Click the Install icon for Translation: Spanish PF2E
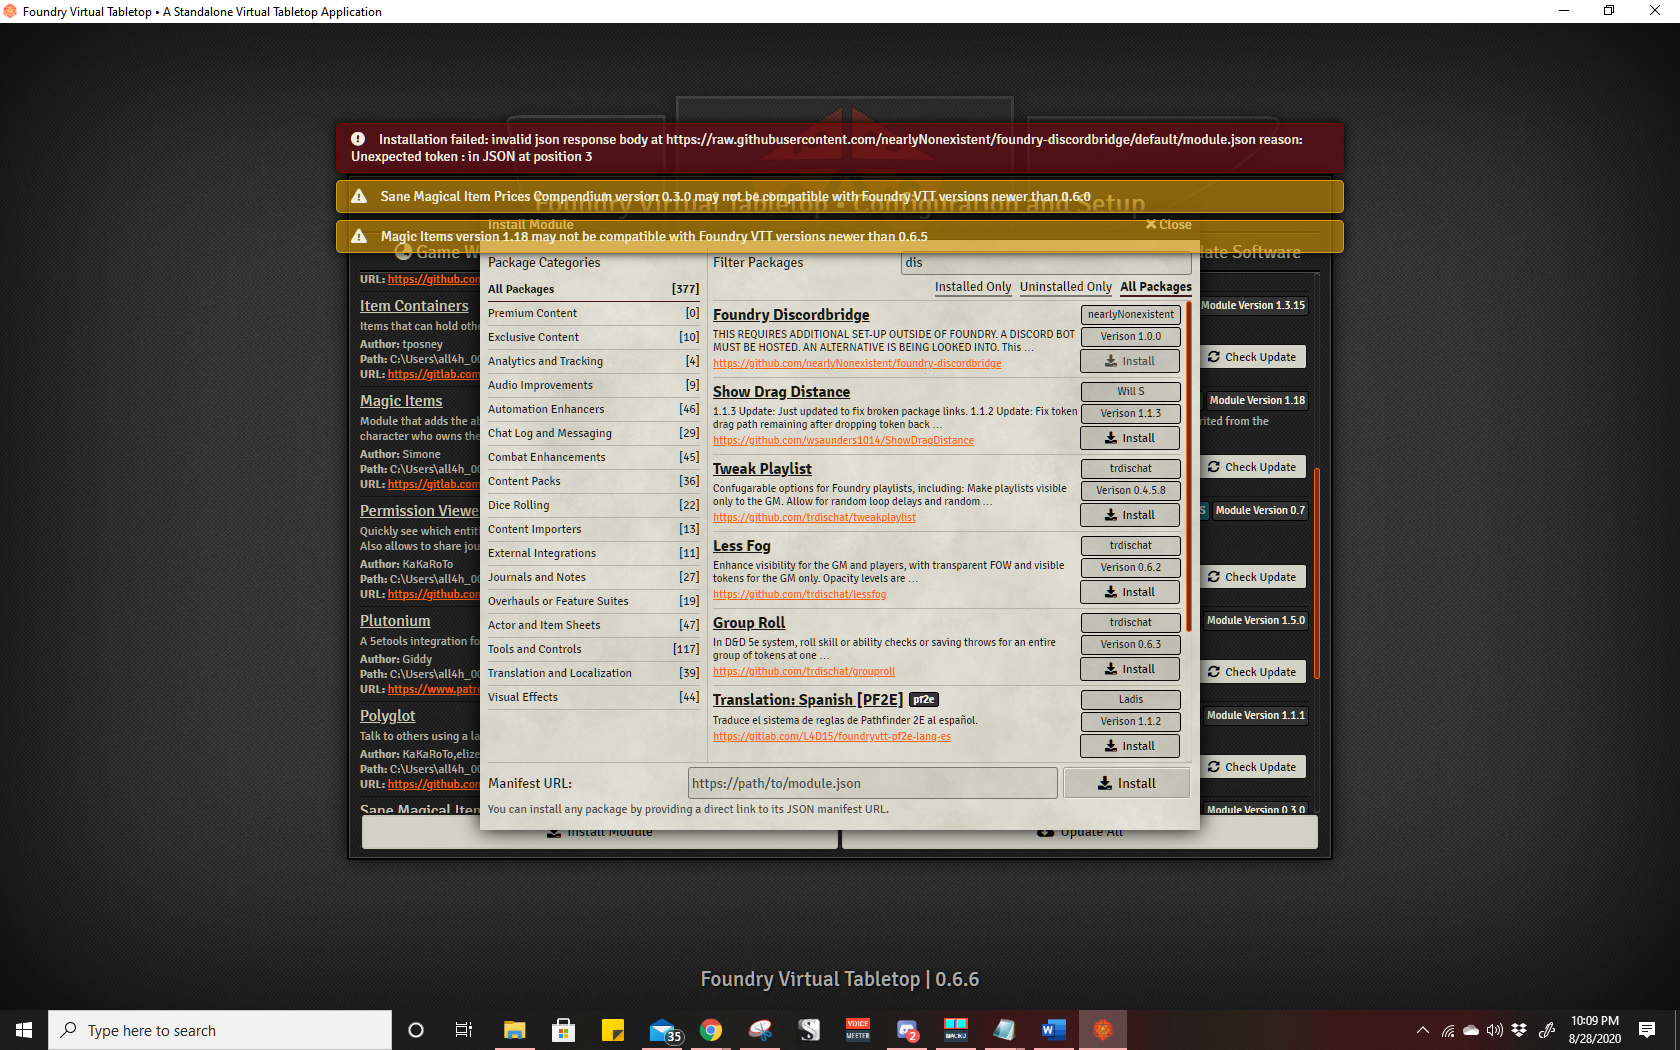1680x1050 pixels. pyautogui.click(x=1130, y=745)
